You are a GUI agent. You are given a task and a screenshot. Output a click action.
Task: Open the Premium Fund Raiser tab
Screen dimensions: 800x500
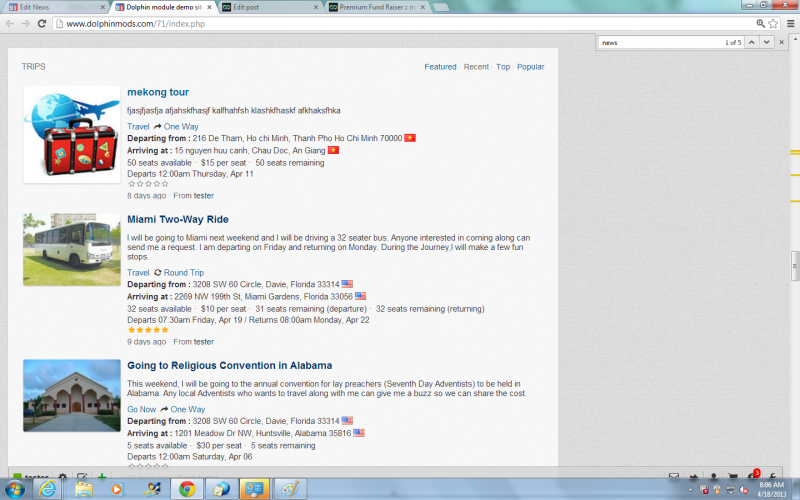pyautogui.click(x=375, y=7)
